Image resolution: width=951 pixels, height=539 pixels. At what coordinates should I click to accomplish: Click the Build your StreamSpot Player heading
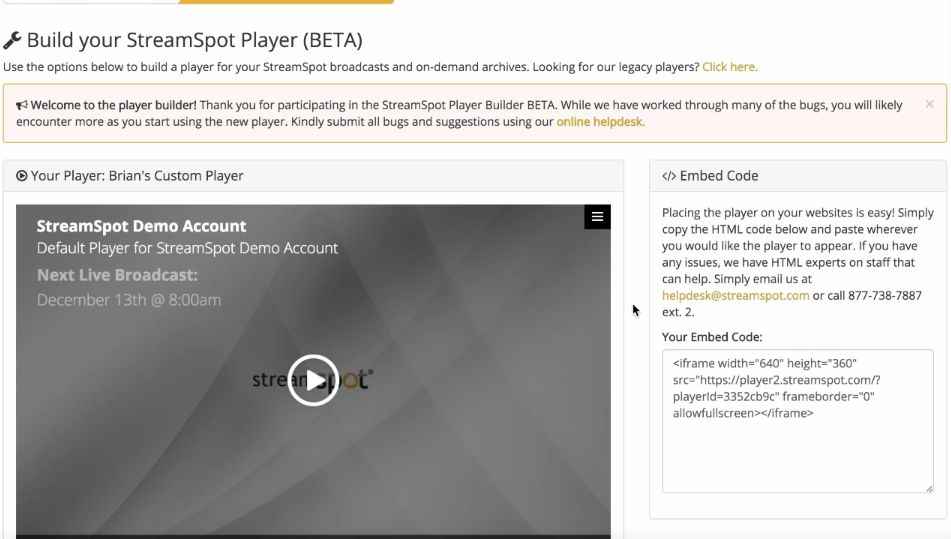click(x=195, y=40)
